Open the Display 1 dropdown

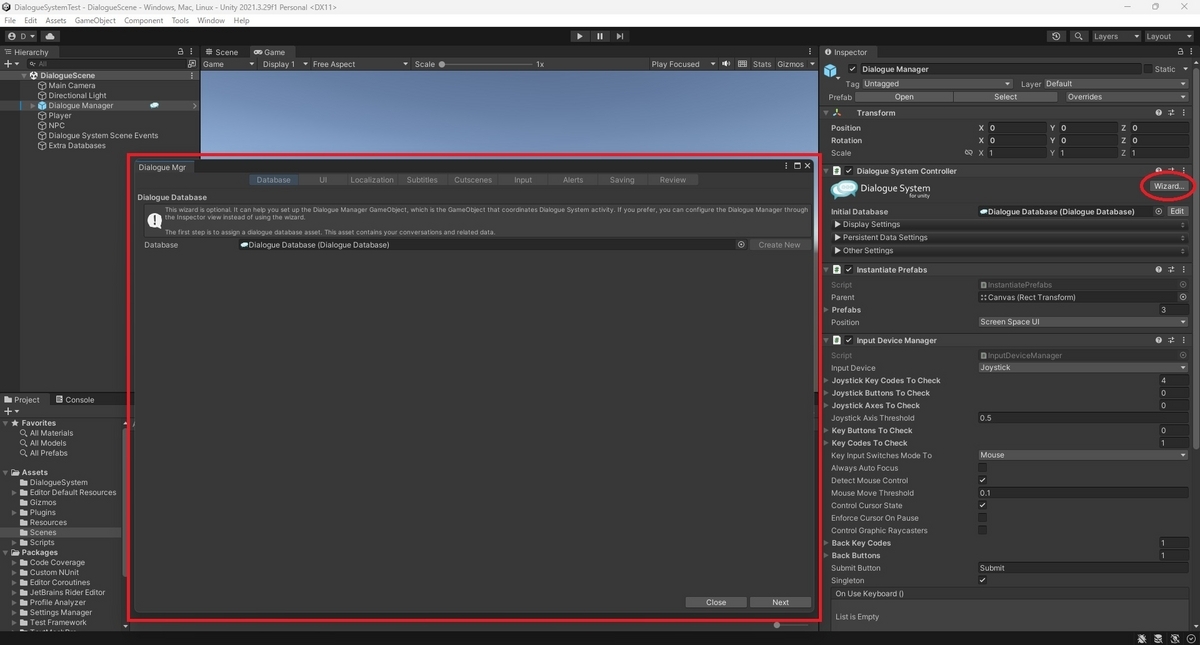click(x=283, y=64)
